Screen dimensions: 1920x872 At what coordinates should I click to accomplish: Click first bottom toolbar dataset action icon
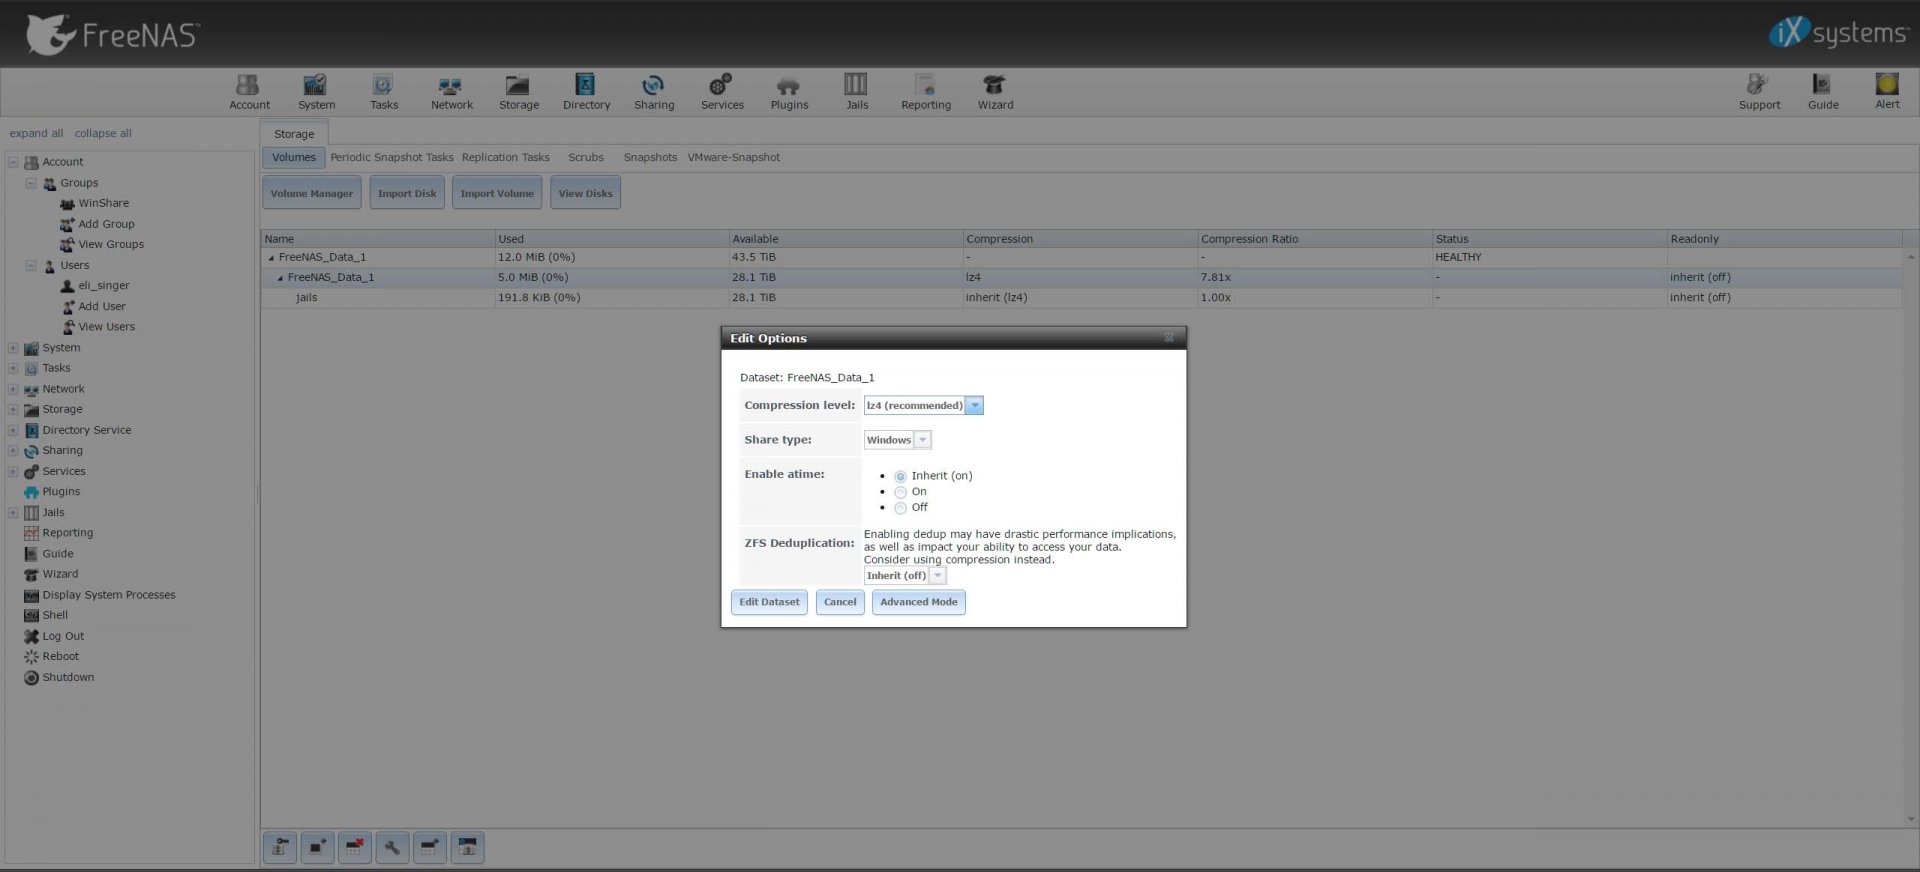click(280, 847)
